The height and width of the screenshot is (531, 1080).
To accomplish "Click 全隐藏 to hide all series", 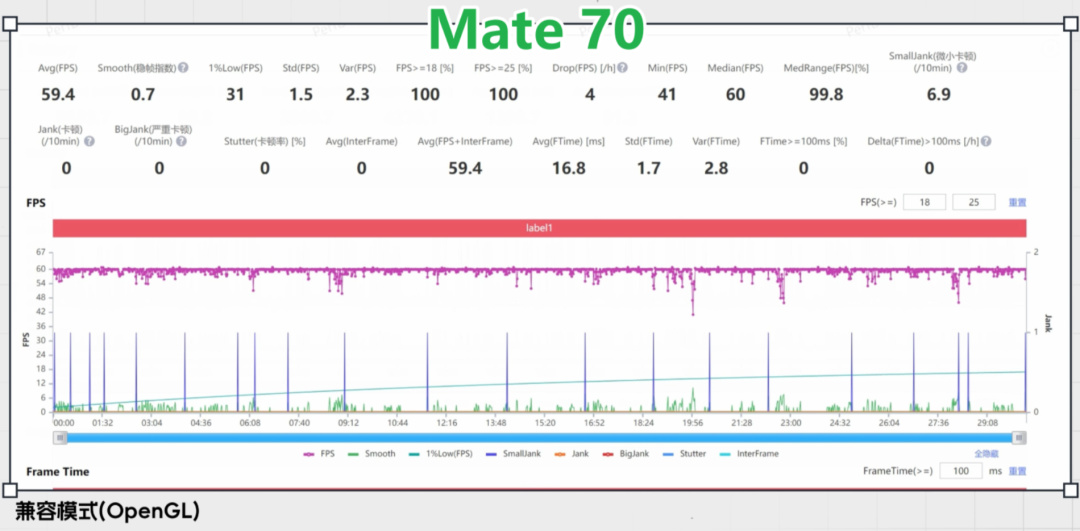I will 986,454.
